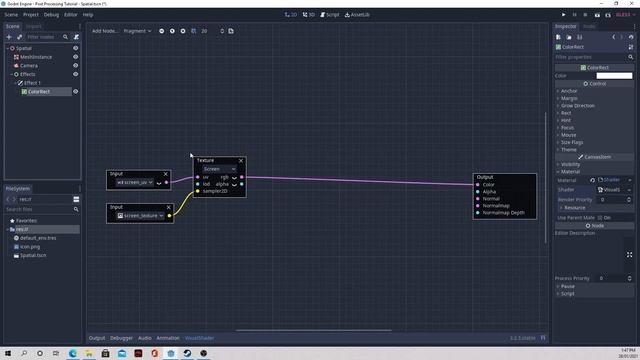Open ColorRect object properties tools icon

631,47
